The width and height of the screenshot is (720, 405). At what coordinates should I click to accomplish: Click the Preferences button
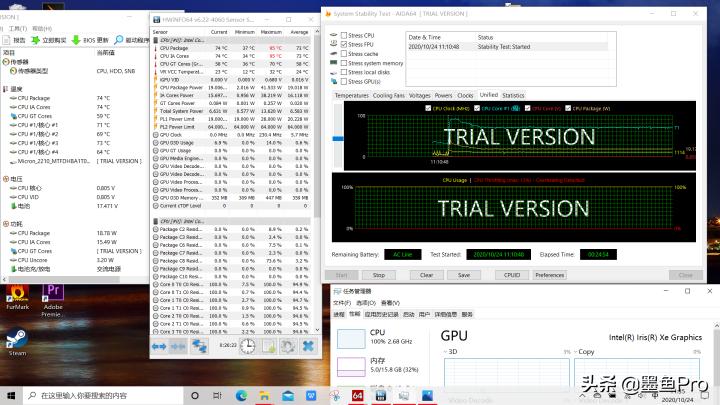pyautogui.click(x=550, y=274)
